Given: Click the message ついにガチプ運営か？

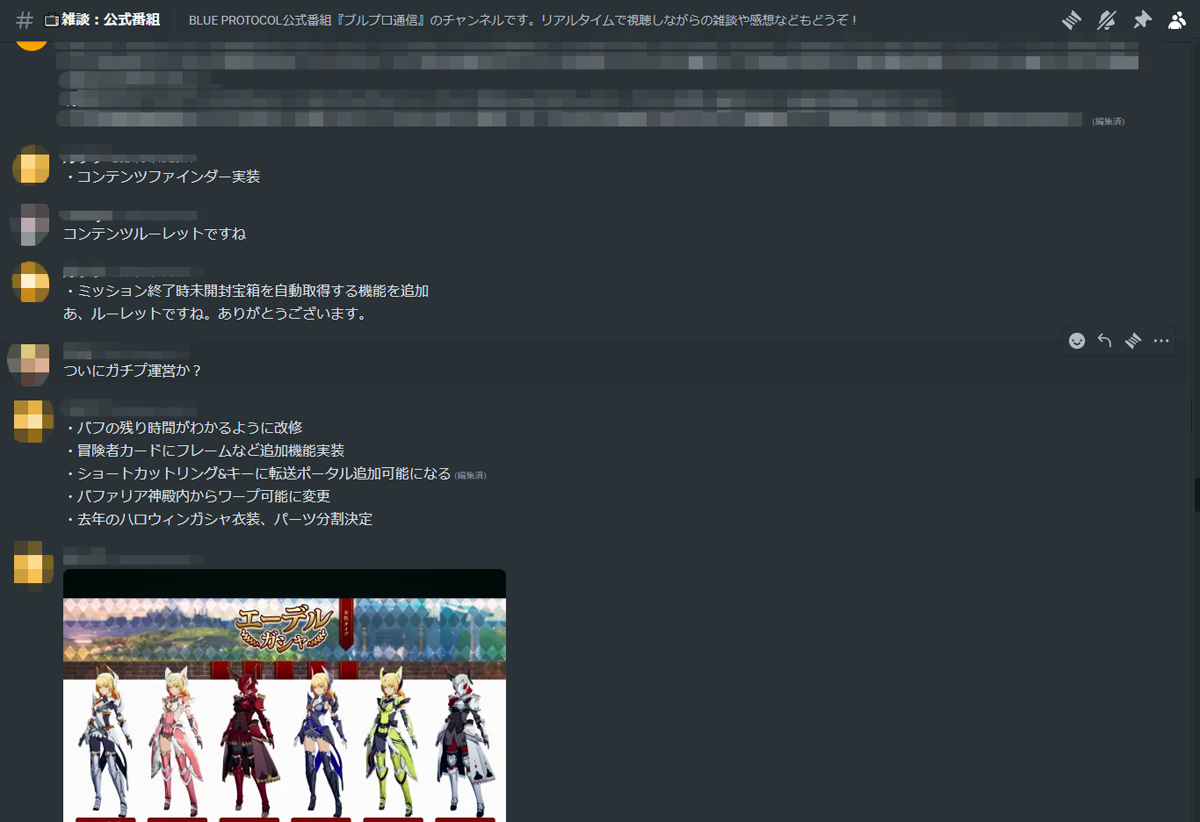Looking at the screenshot, I should coord(133,371).
